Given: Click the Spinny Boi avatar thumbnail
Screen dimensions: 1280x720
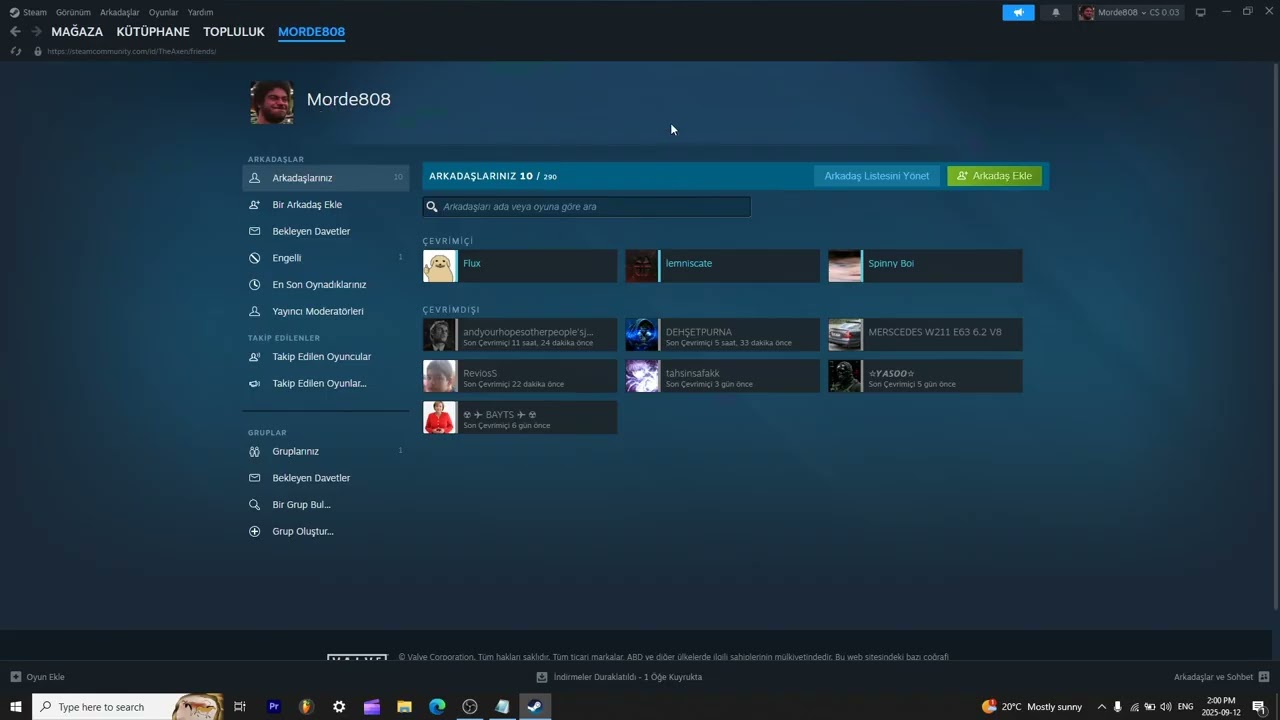Looking at the screenshot, I should (x=845, y=266).
